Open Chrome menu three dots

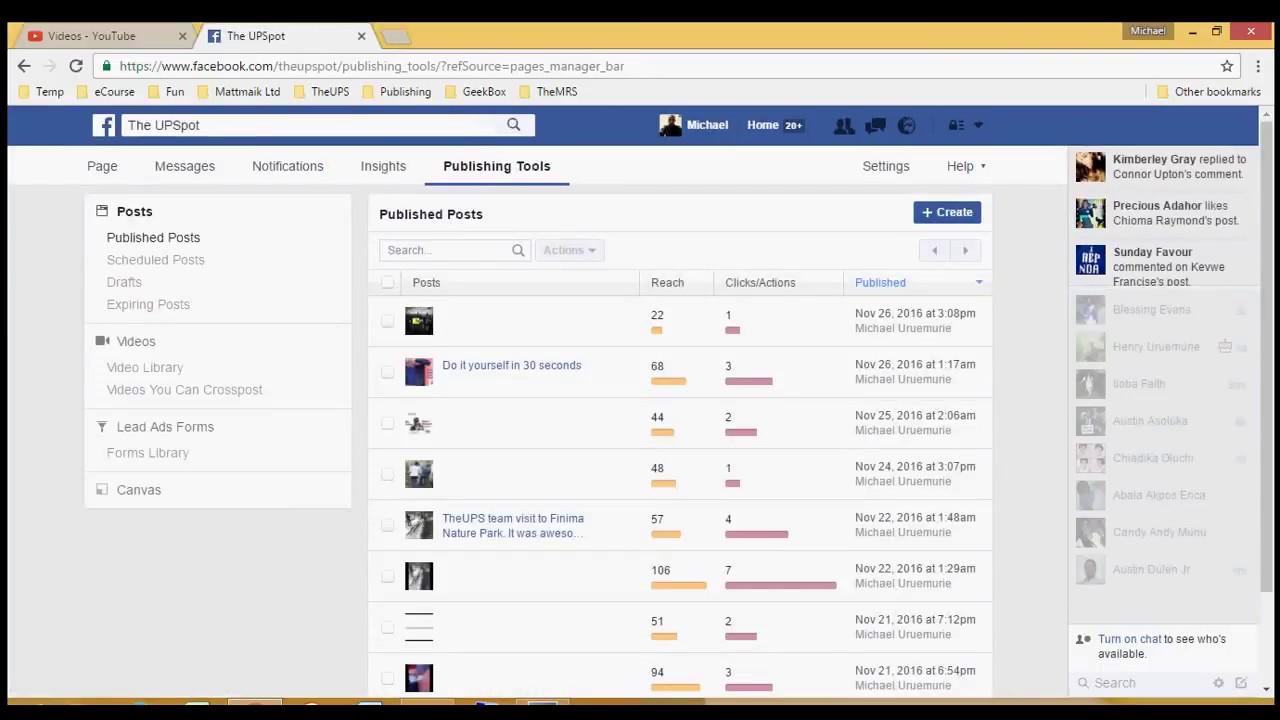pos(1258,66)
